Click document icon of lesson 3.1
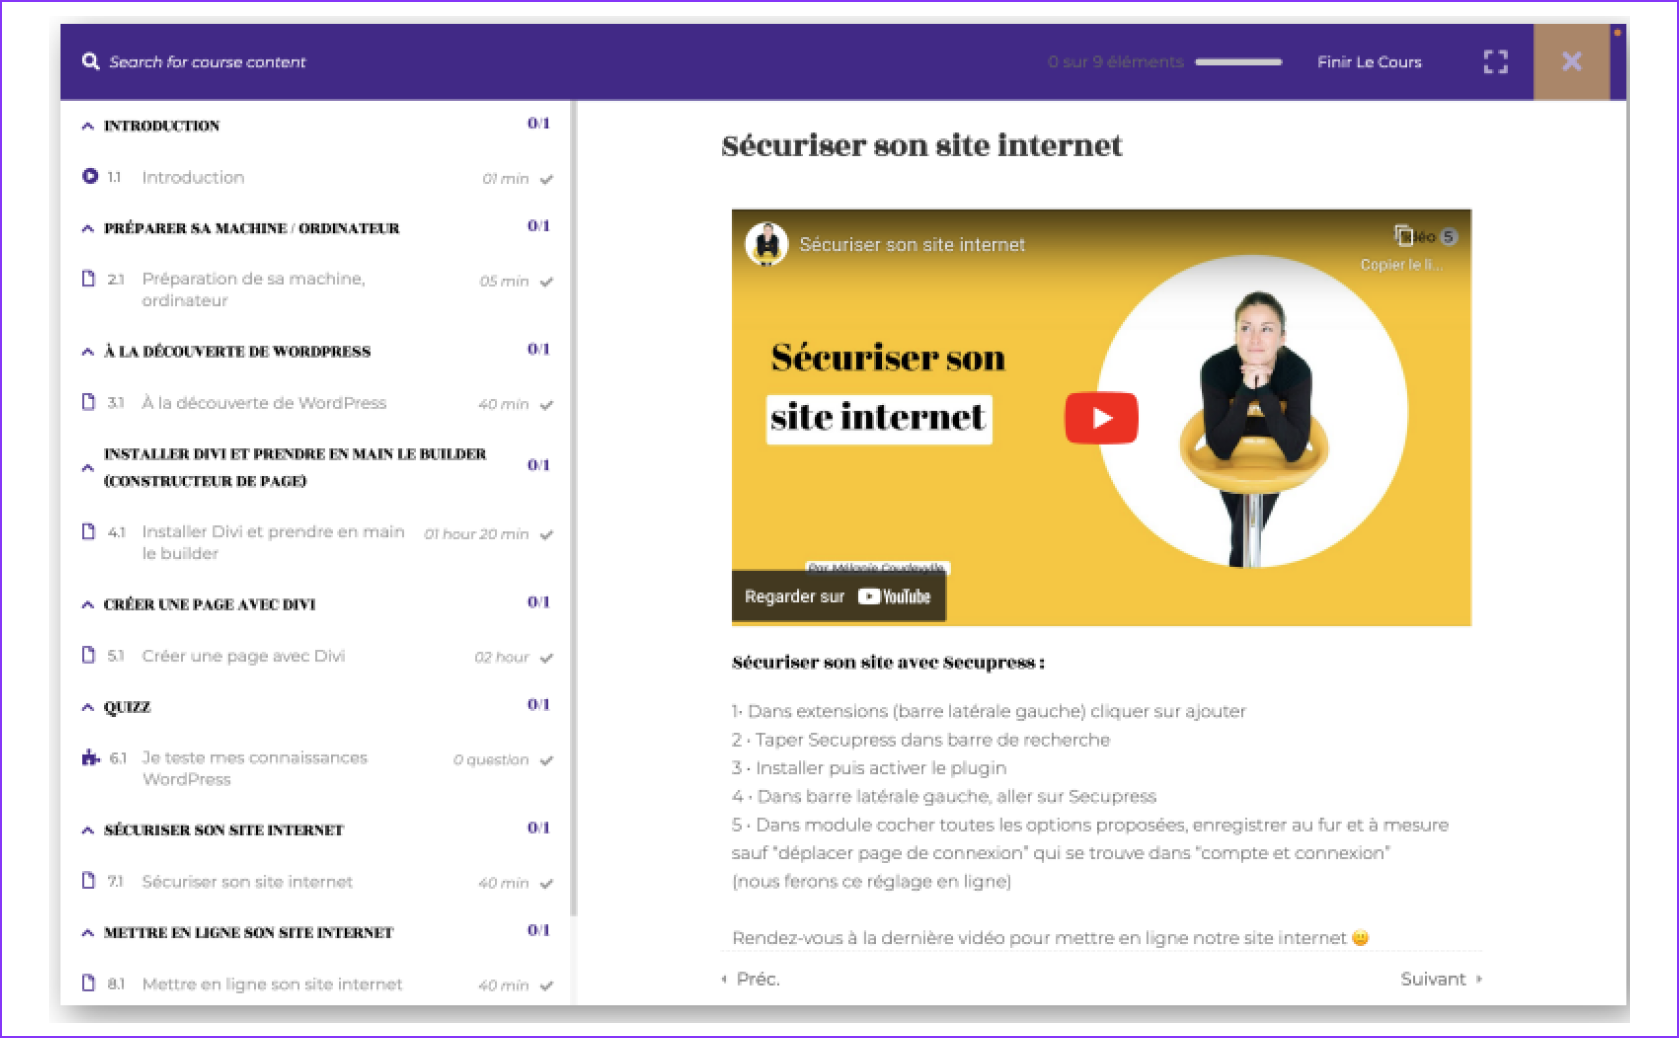Viewport: 1679px width, 1038px height. tap(89, 402)
